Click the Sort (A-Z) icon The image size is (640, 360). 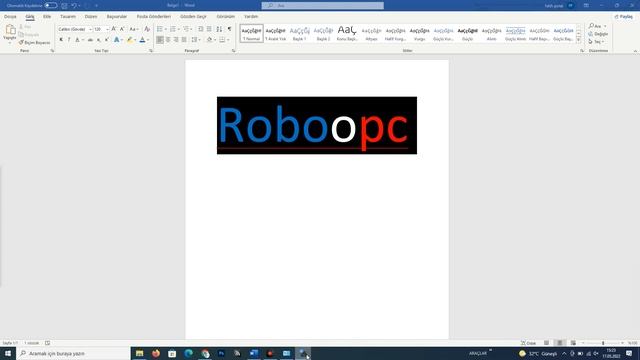coord(219,29)
